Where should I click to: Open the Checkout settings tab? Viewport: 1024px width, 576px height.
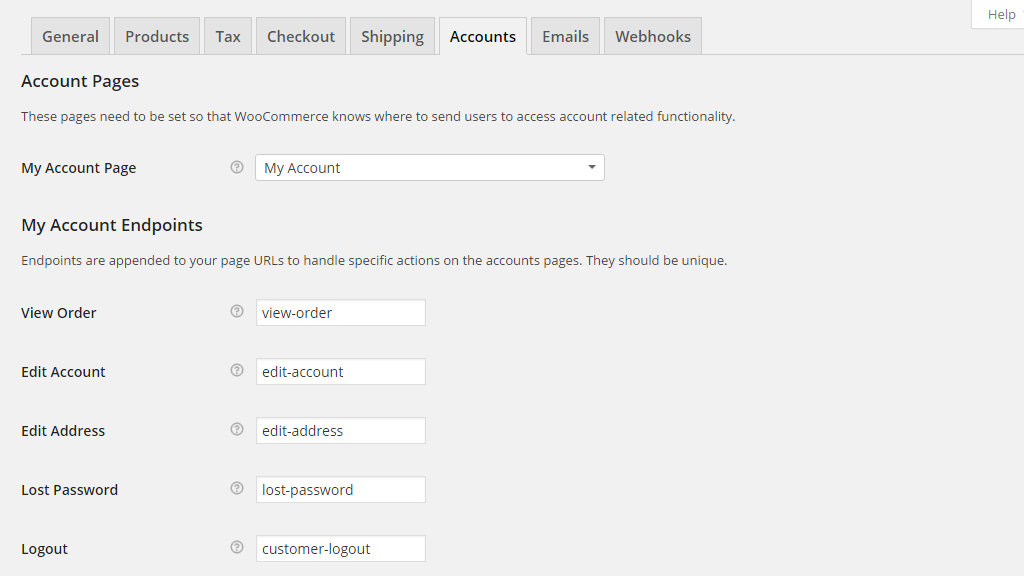(300, 35)
